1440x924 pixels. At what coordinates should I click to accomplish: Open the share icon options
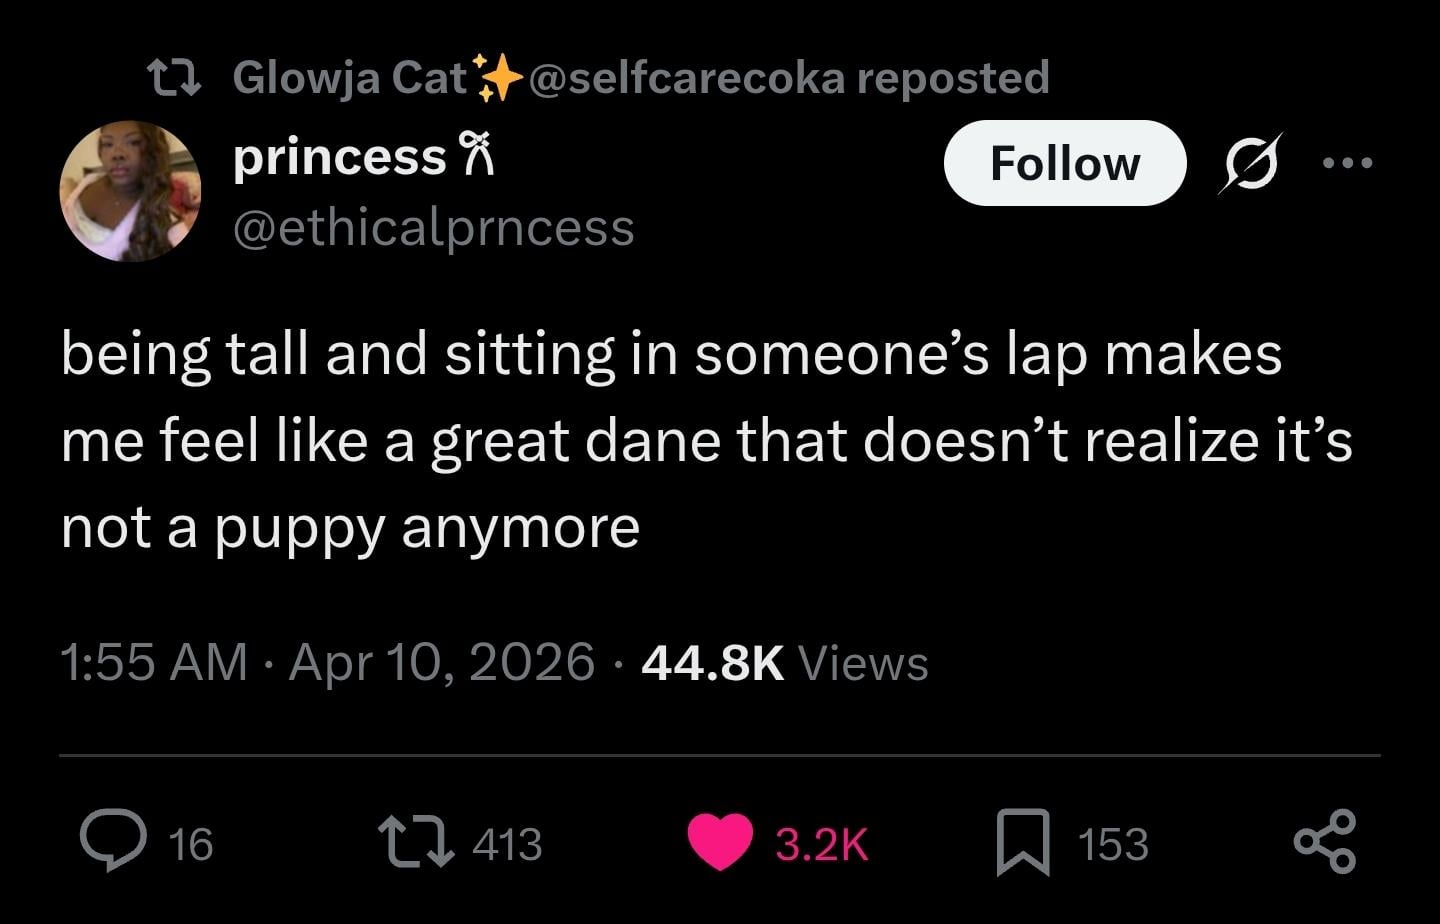(x=1325, y=842)
